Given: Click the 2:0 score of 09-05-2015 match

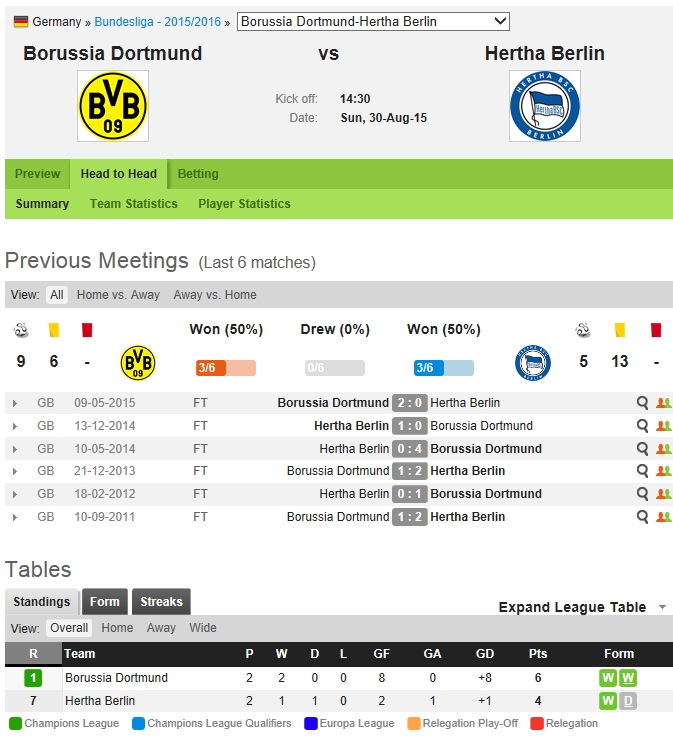Looking at the screenshot, I should 410,403.
